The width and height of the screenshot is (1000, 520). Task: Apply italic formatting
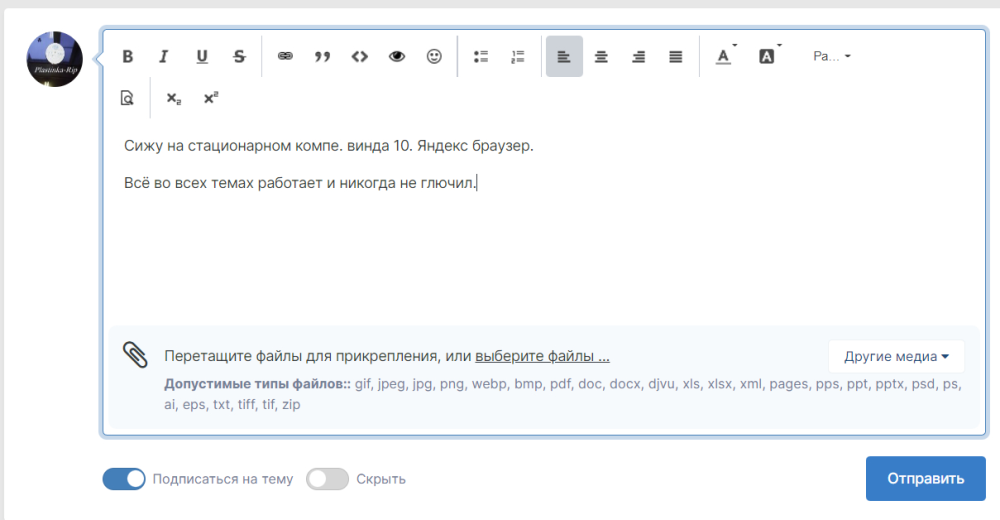click(x=164, y=57)
